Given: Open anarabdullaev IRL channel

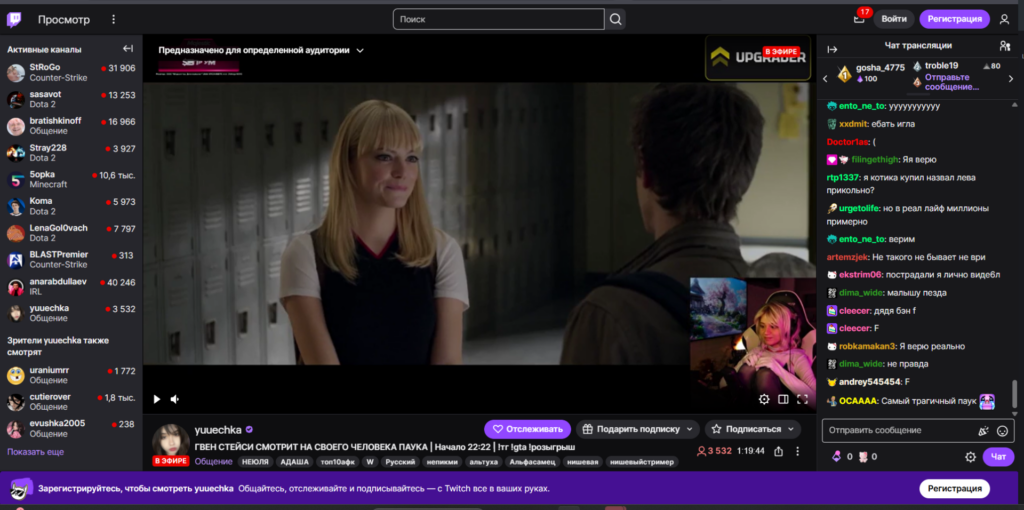Looking at the screenshot, I should (x=71, y=287).
